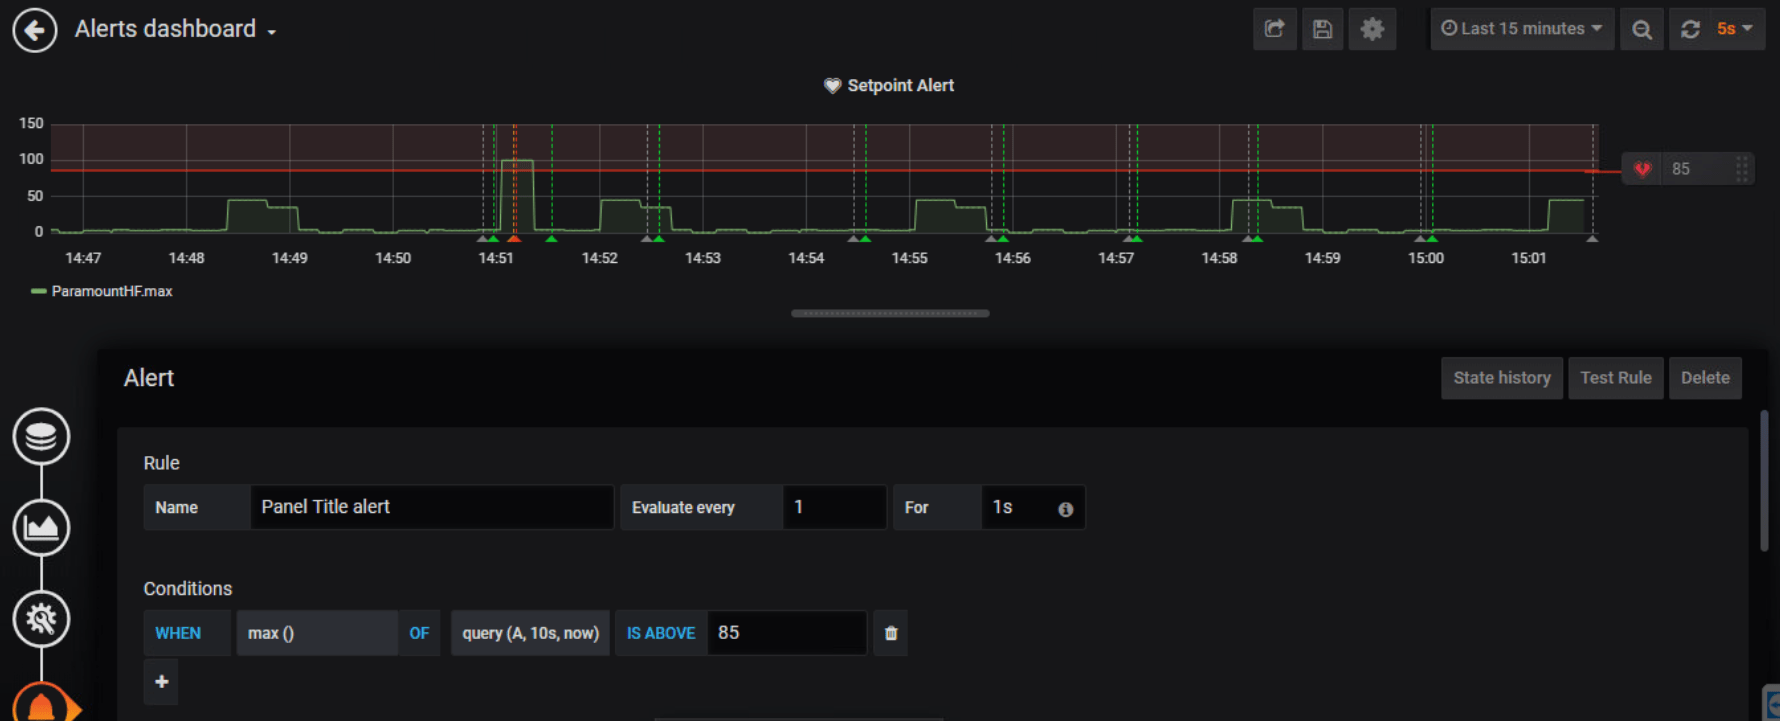Delete the condition with trash icon
The image size is (1780, 721).
891,633
